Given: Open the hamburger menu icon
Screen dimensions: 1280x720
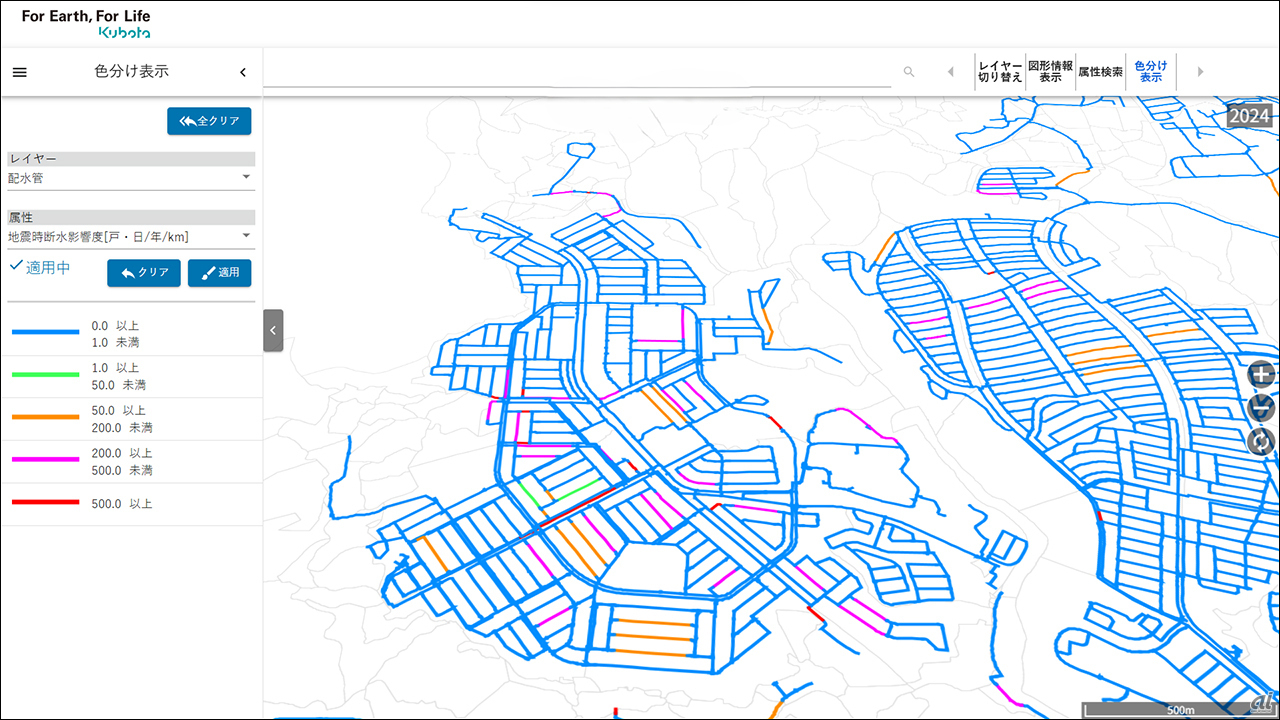Looking at the screenshot, I should 20,72.
